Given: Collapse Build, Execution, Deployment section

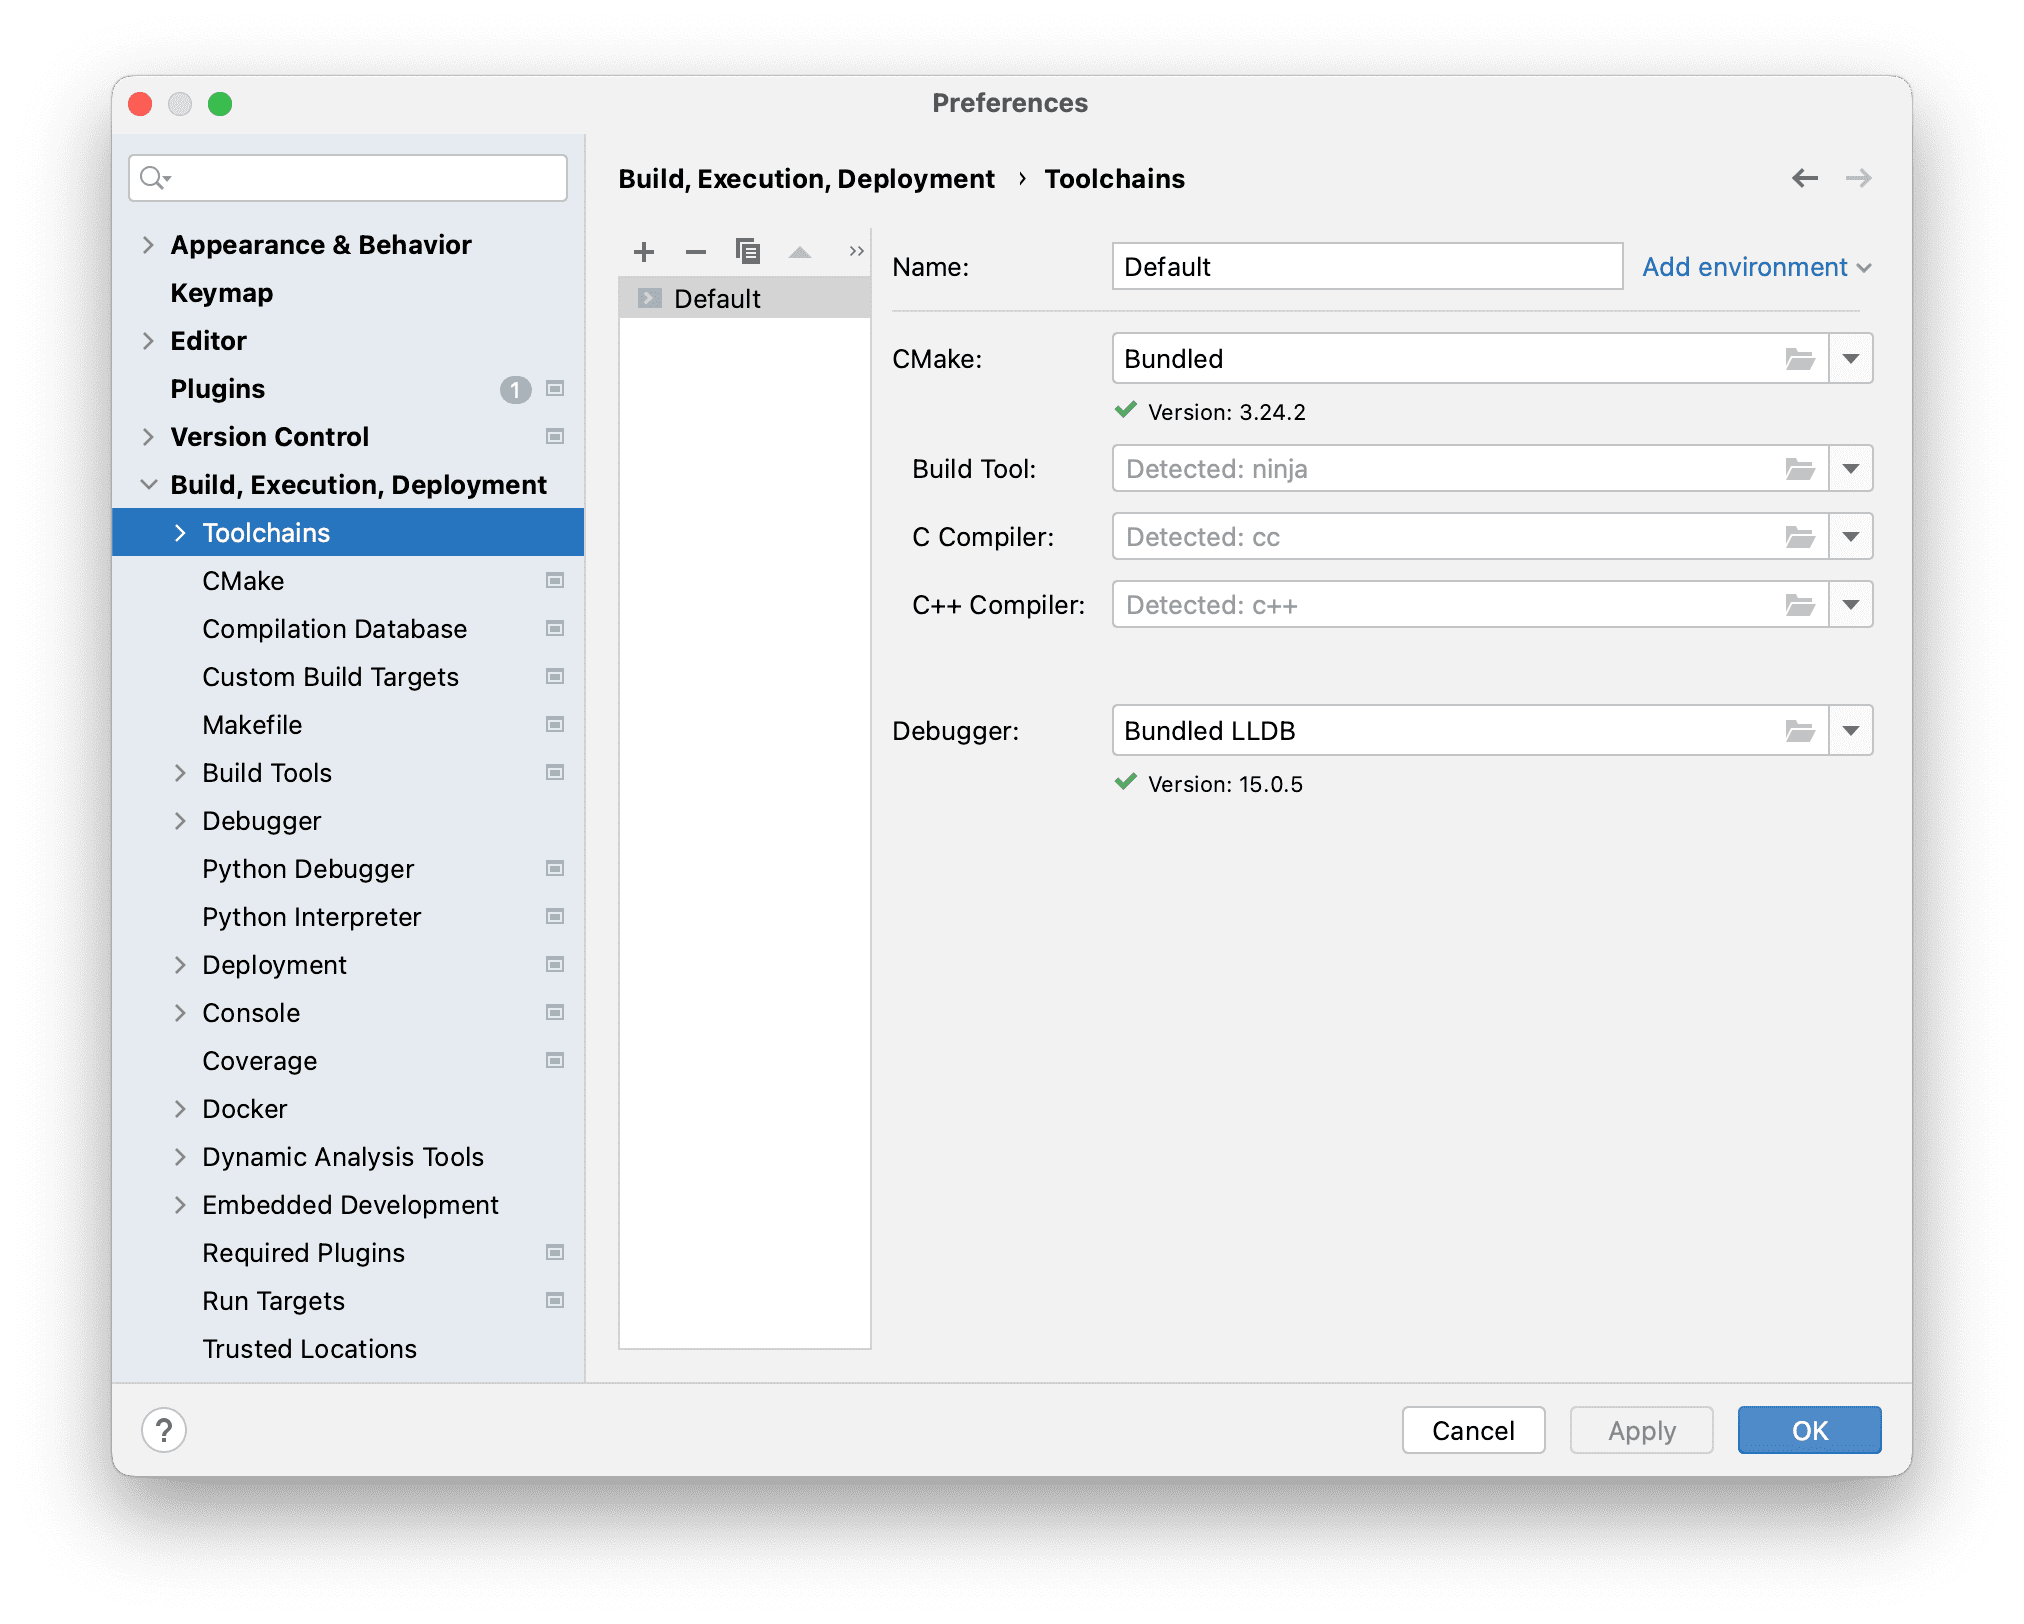Looking at the screenshot, I should click(x=148, y=485).
